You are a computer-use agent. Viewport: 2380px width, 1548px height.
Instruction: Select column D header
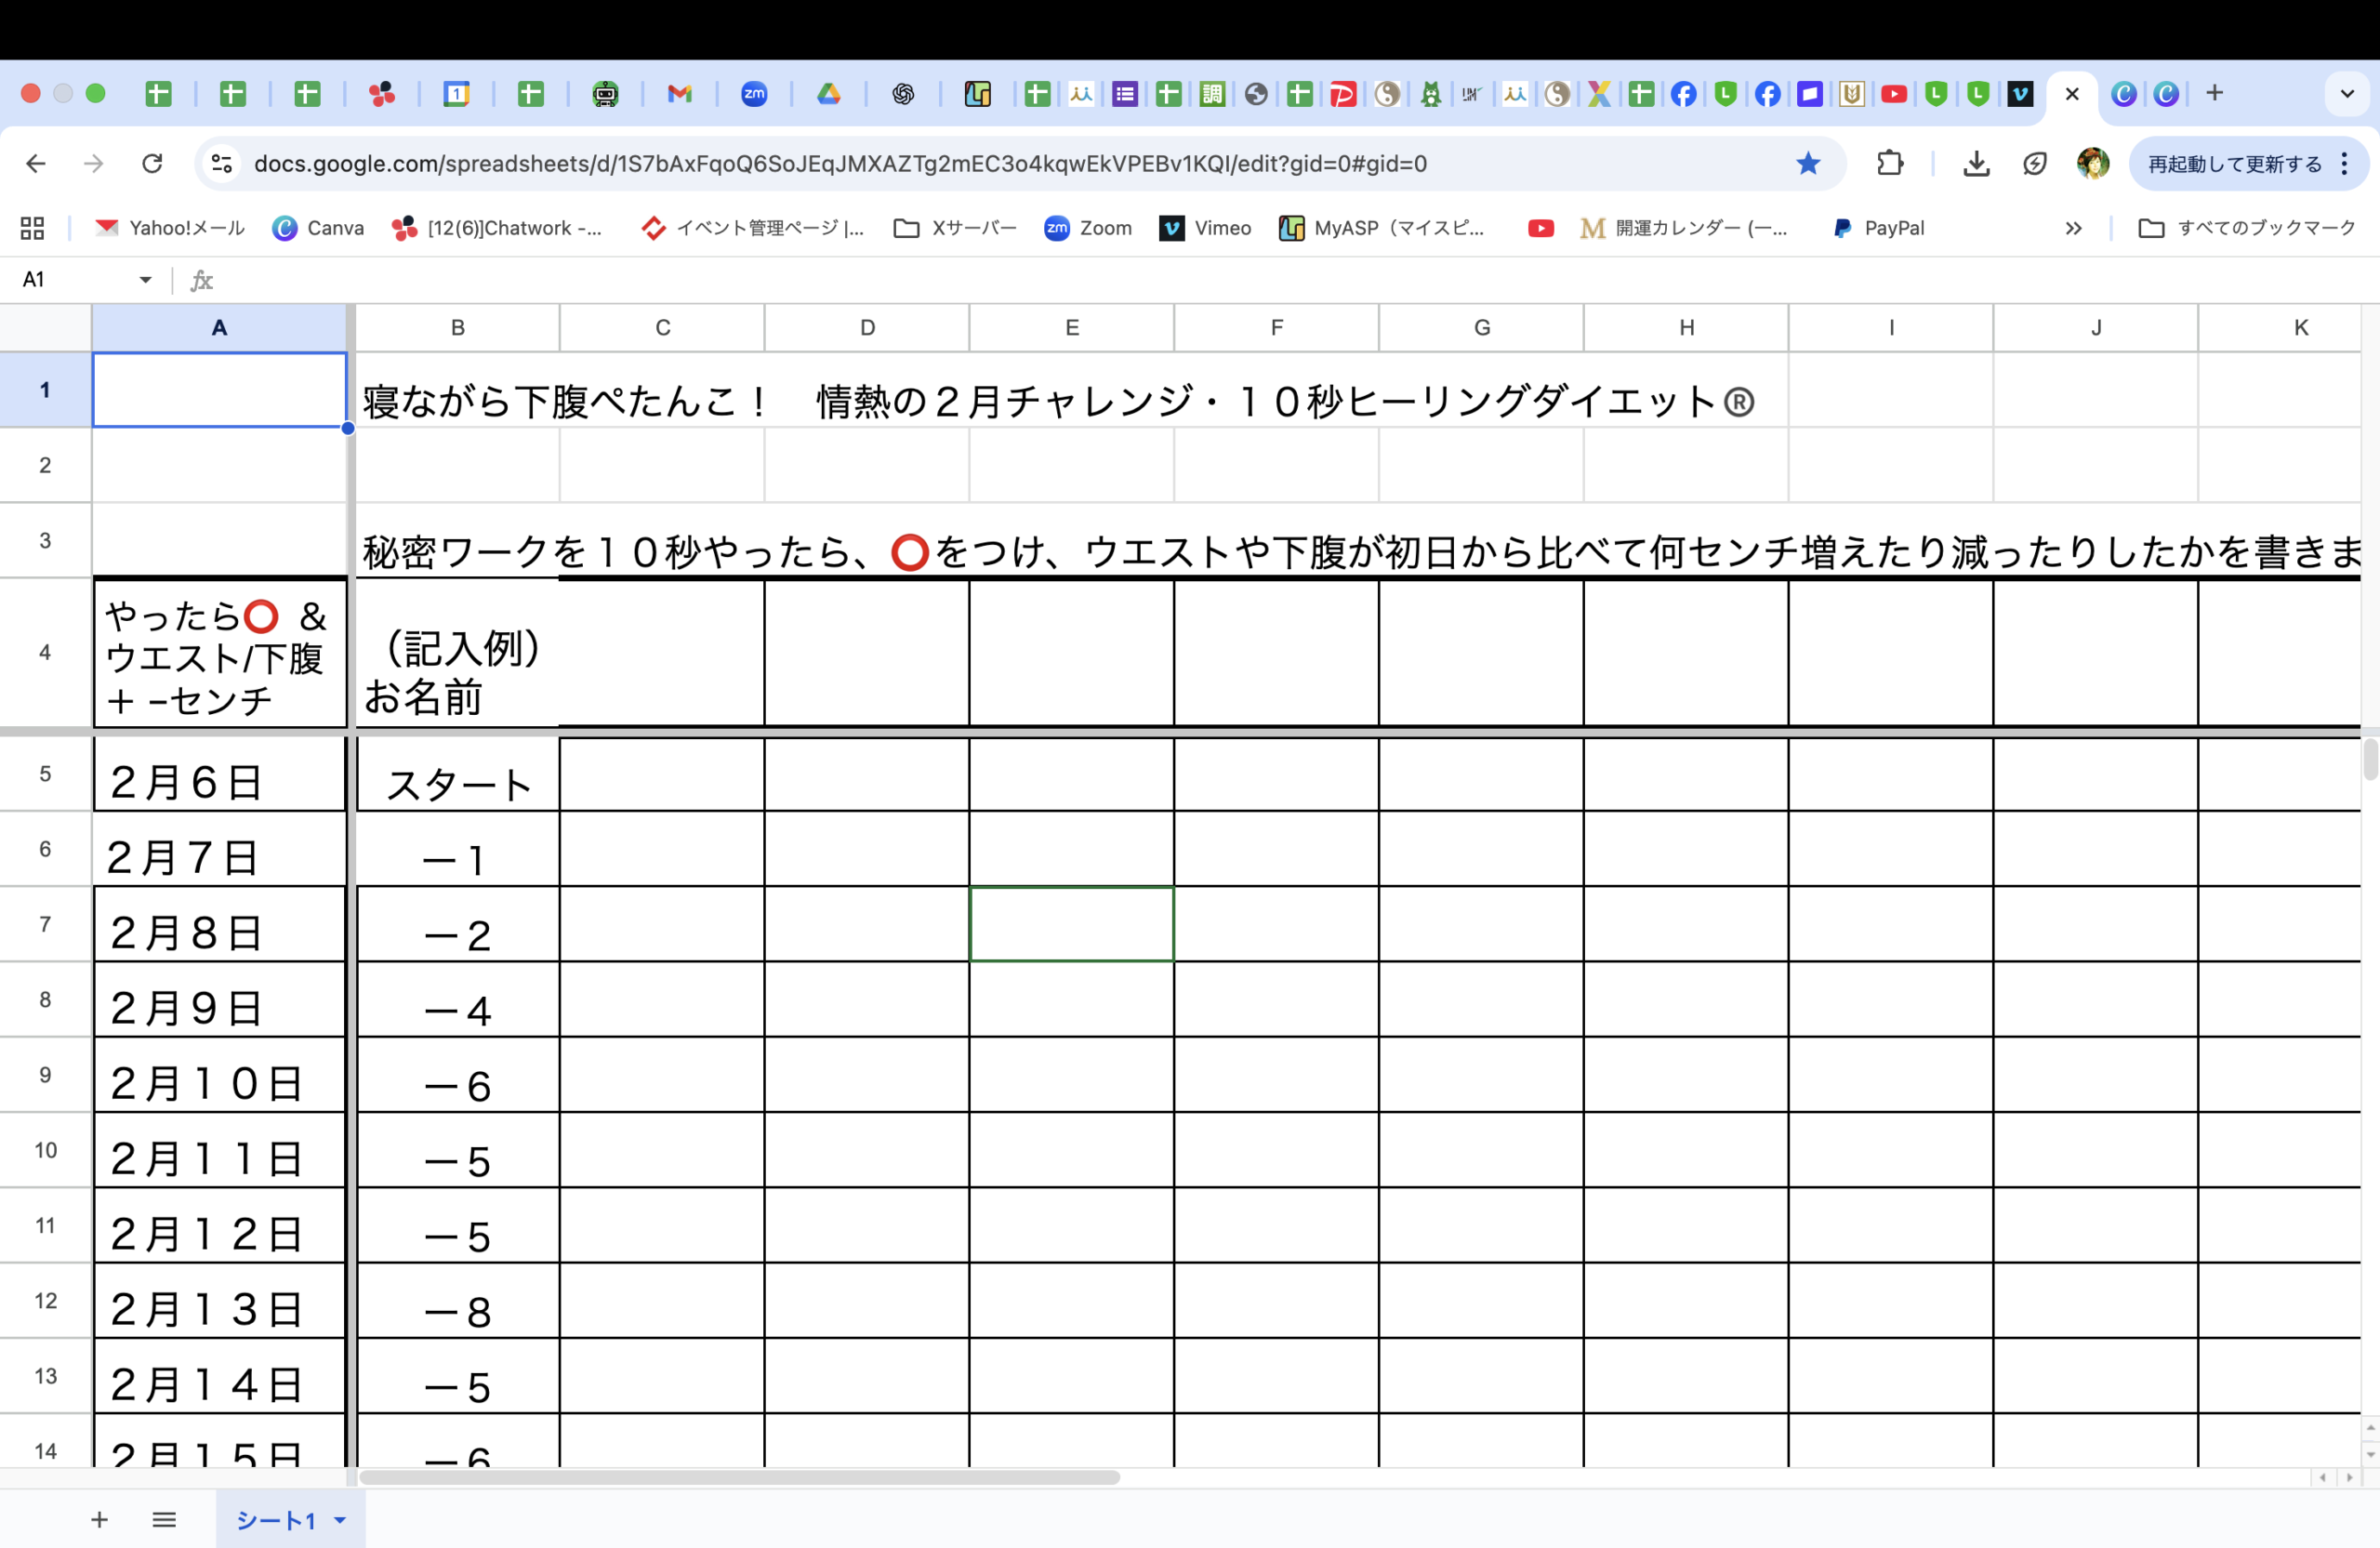[867, 328]
